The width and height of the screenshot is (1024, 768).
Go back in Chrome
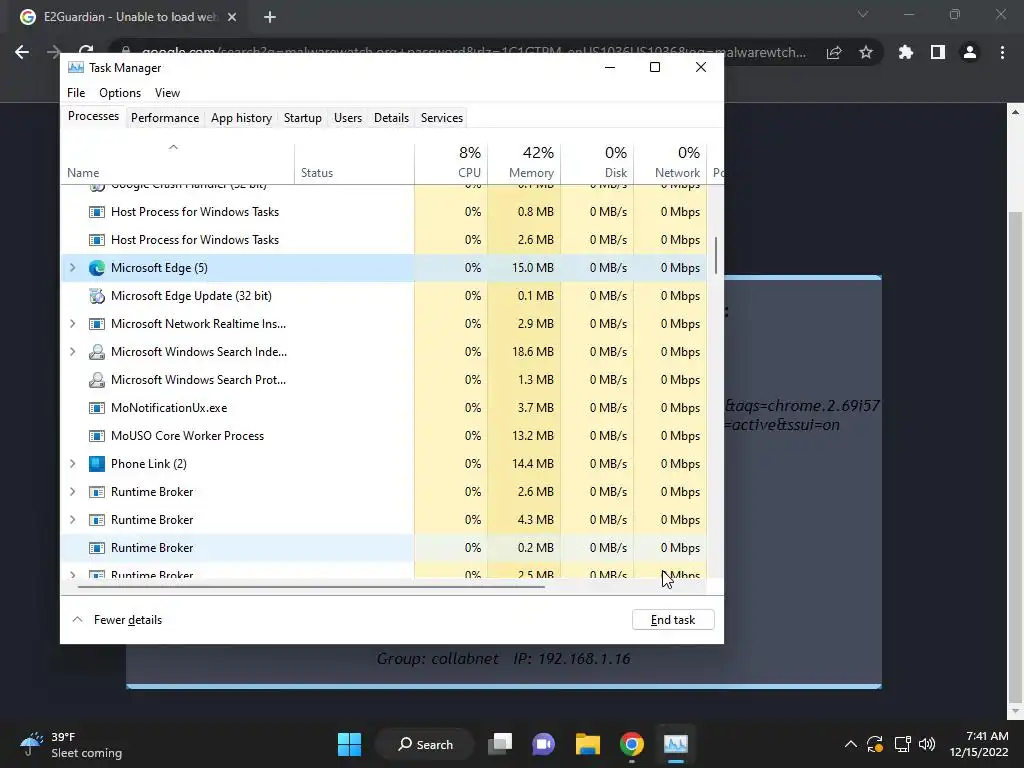(22, 52)
